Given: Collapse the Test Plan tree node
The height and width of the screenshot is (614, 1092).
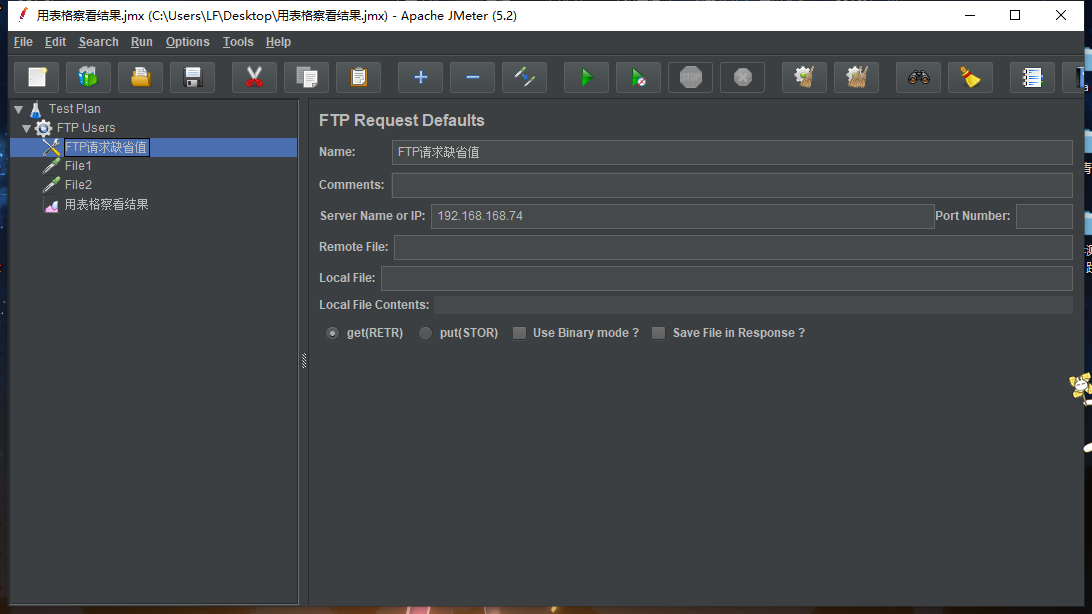Looking at the screenshot, I should (19, 109).
